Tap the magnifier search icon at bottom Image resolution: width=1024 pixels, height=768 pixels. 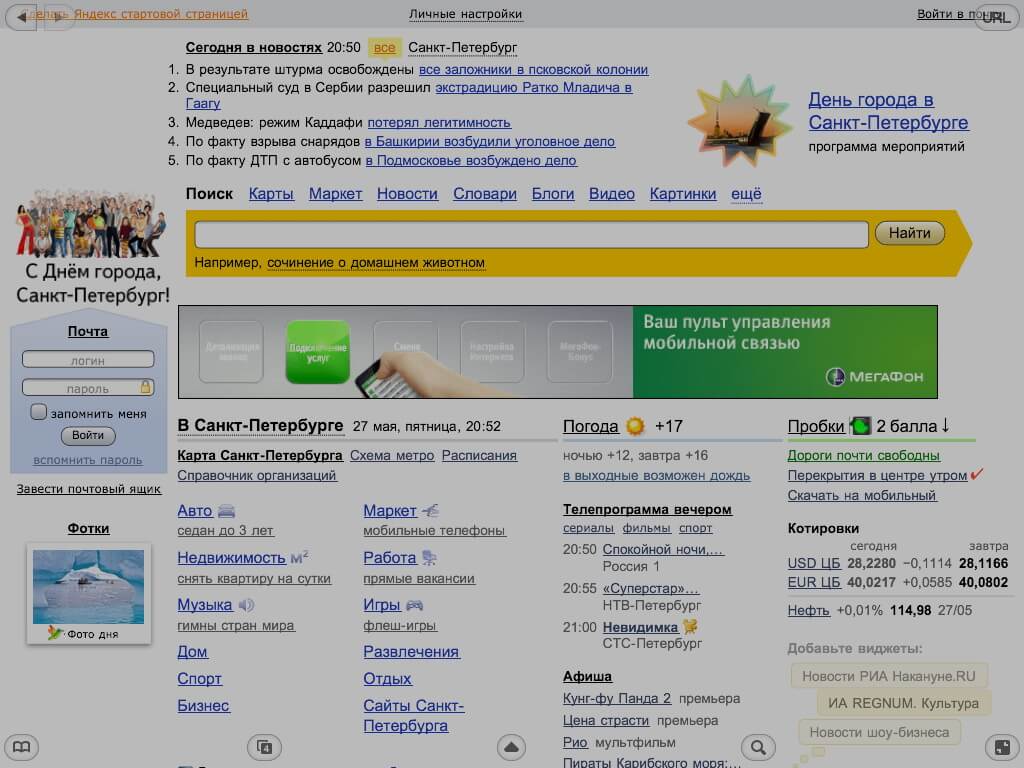click(758, 746)
